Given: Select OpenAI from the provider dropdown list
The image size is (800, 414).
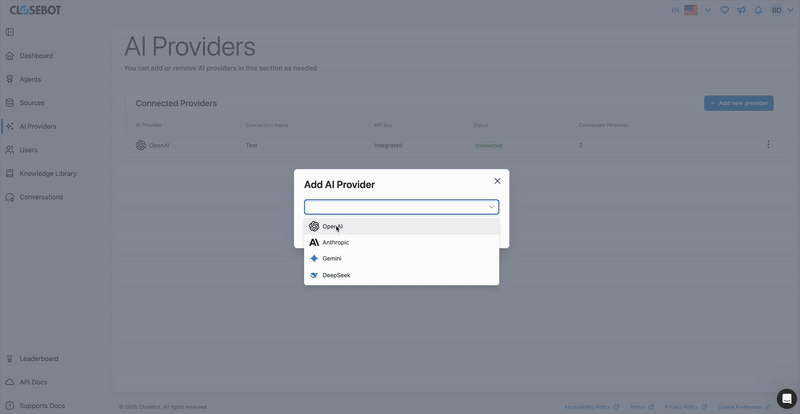Looking at the screenshot, I should tap(402, 227).
